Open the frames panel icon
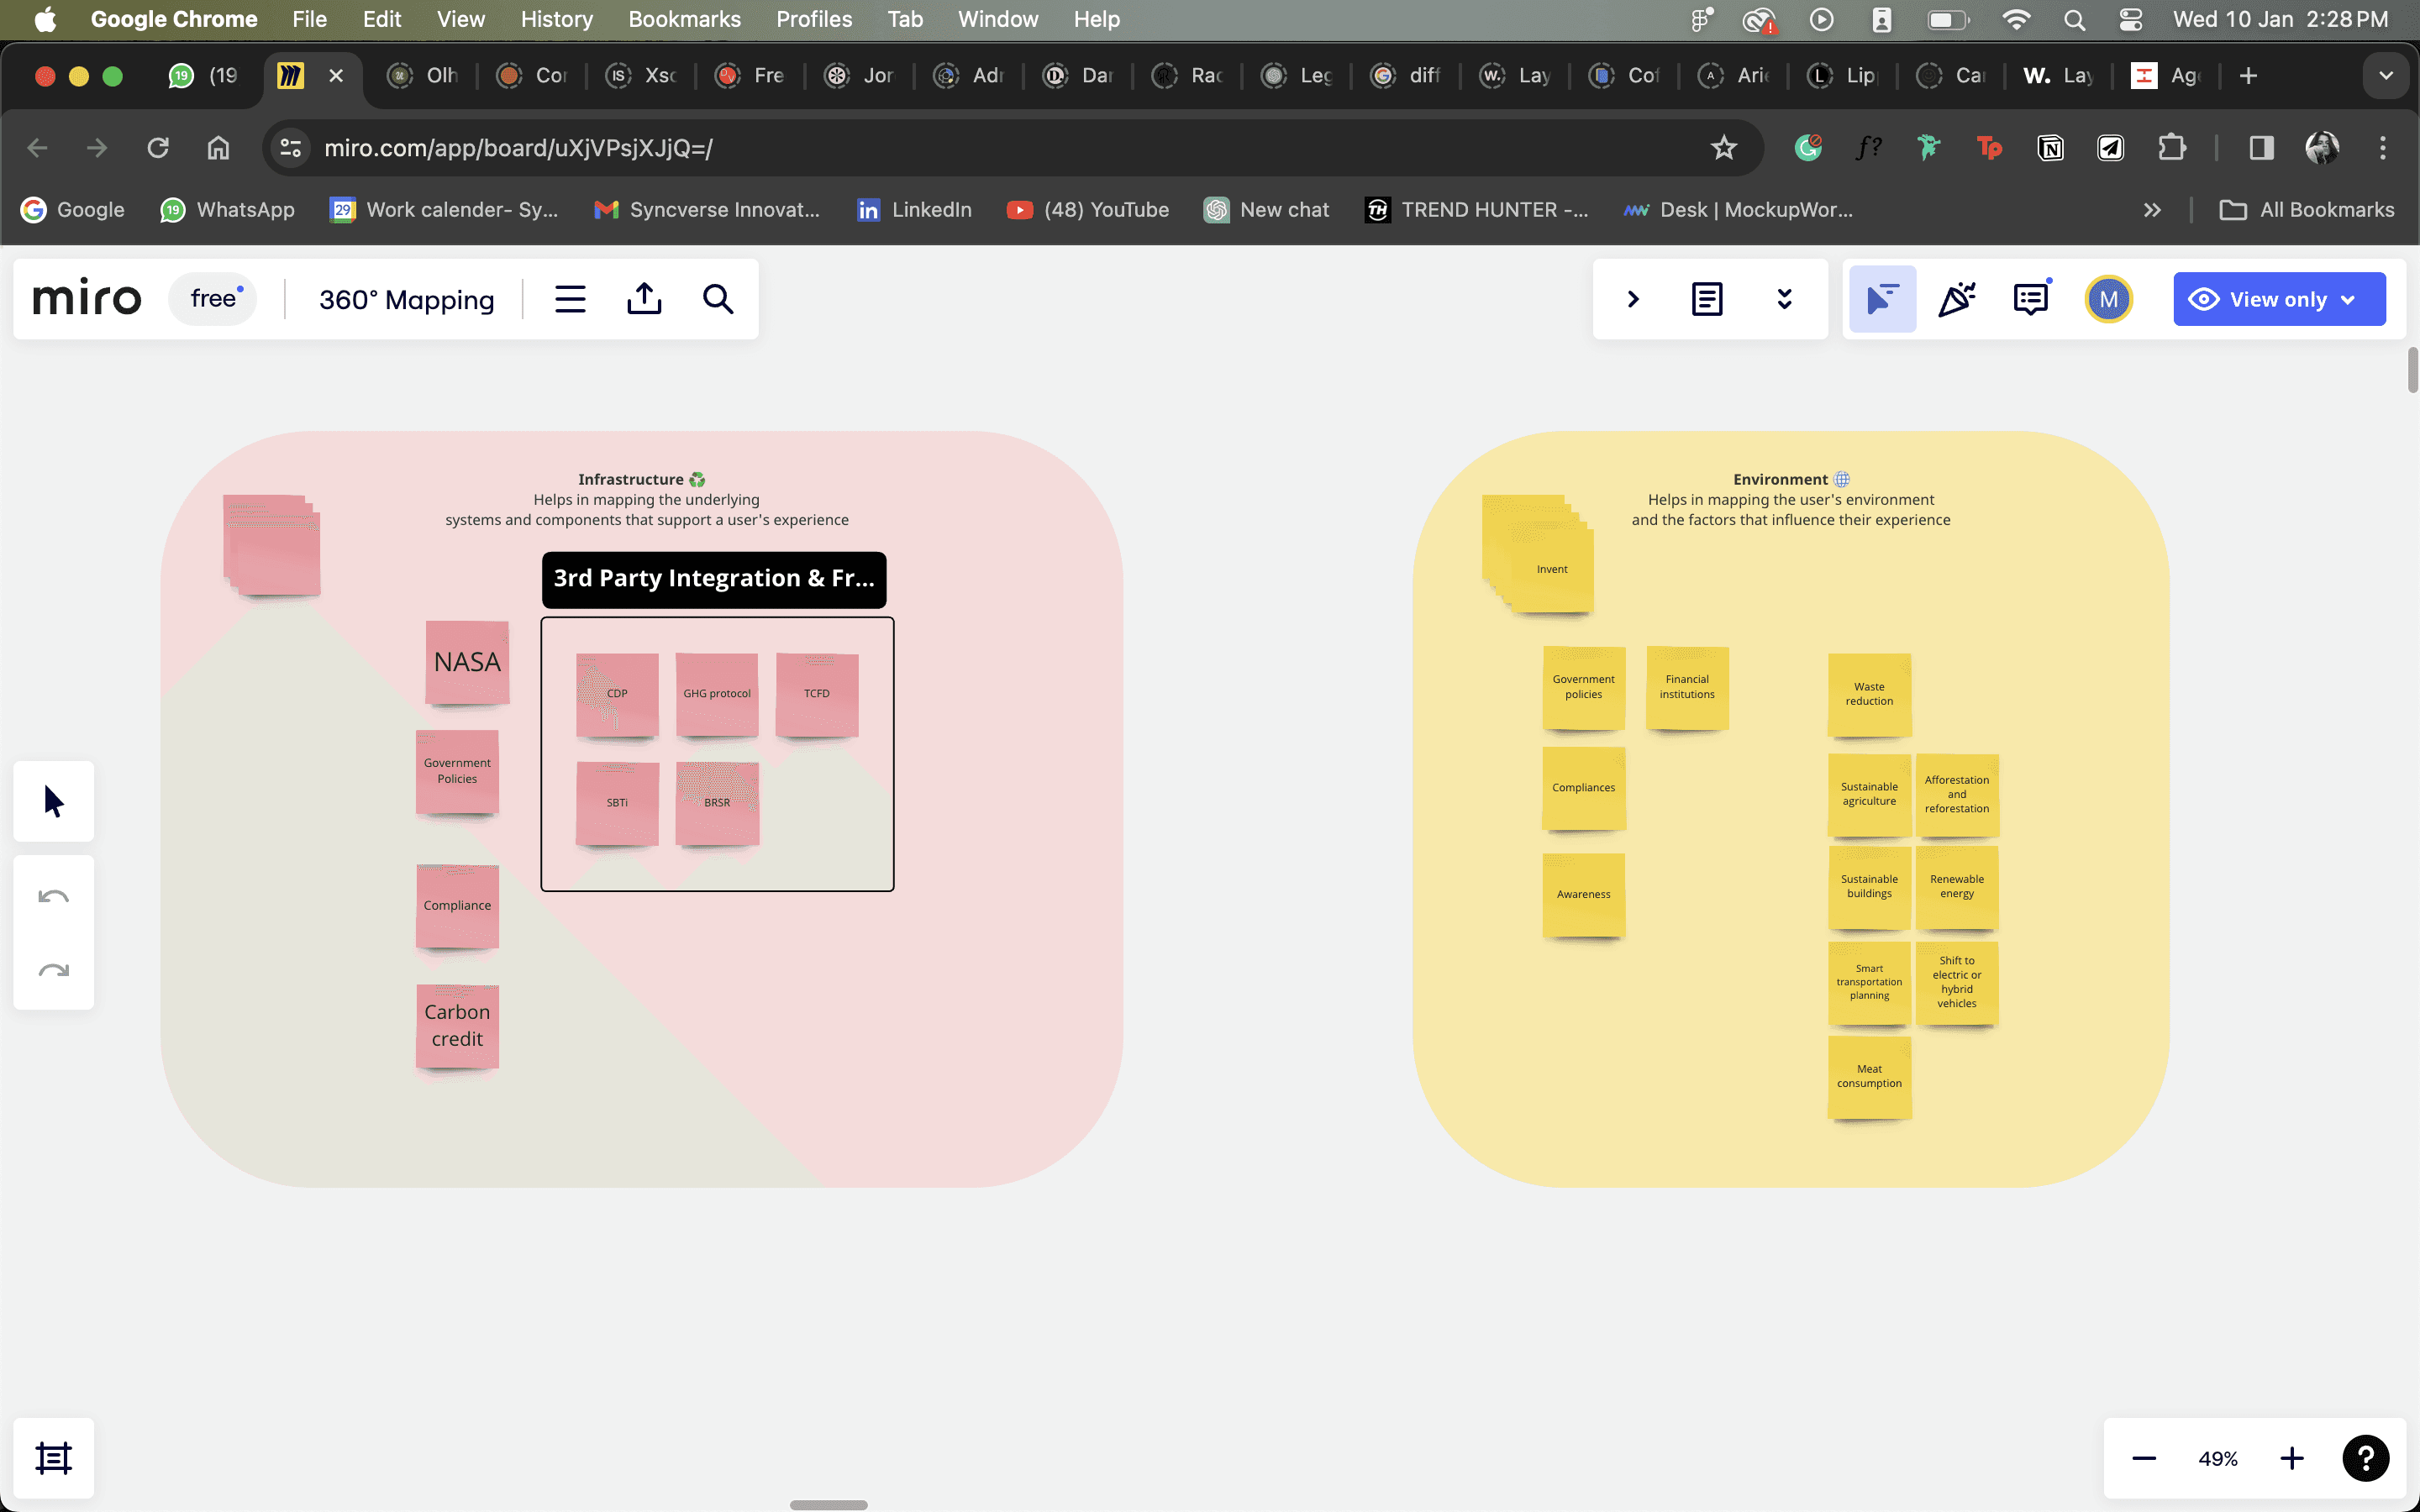The height and width of the screenshot is (1512, 2420). click(x=54, y=1457)
